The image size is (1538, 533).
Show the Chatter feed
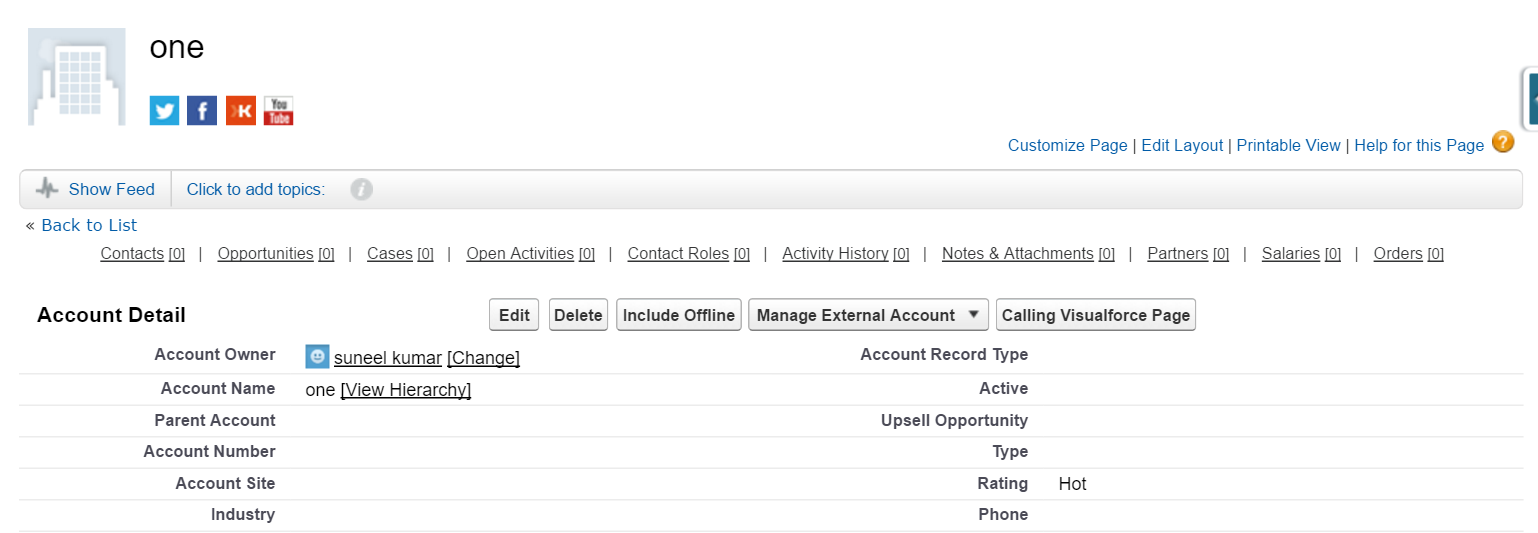pyautogui.click(x=111, y=189)
